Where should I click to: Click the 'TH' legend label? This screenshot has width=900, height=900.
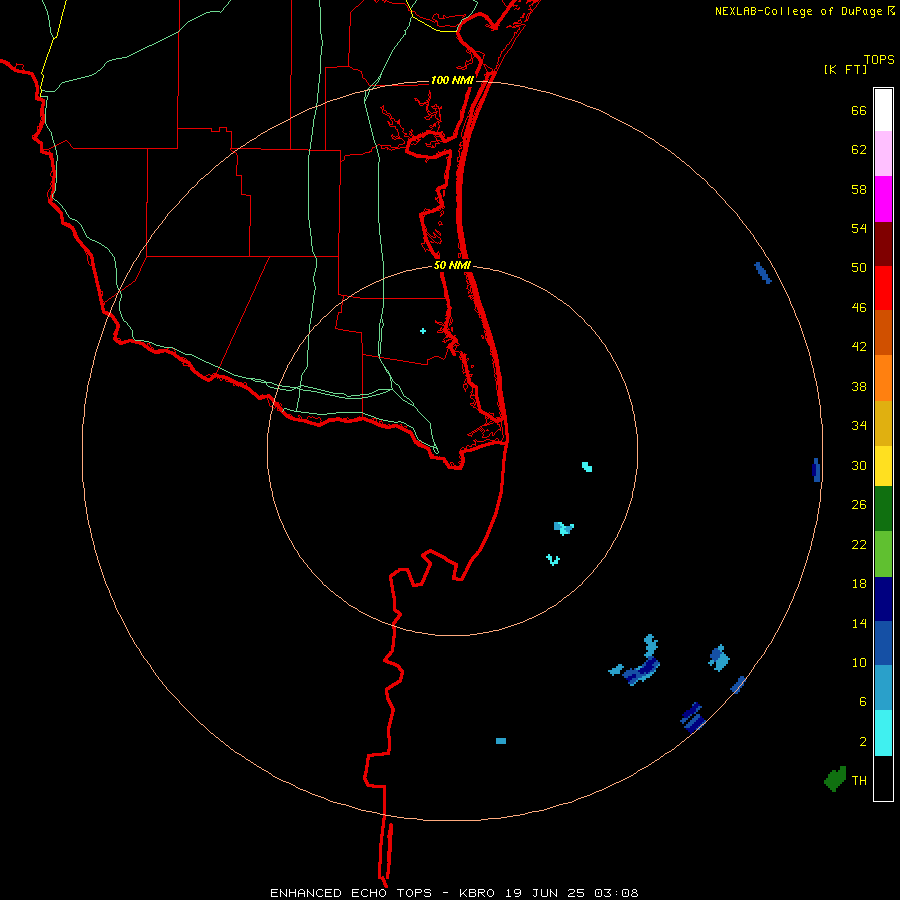coord(859,780)
